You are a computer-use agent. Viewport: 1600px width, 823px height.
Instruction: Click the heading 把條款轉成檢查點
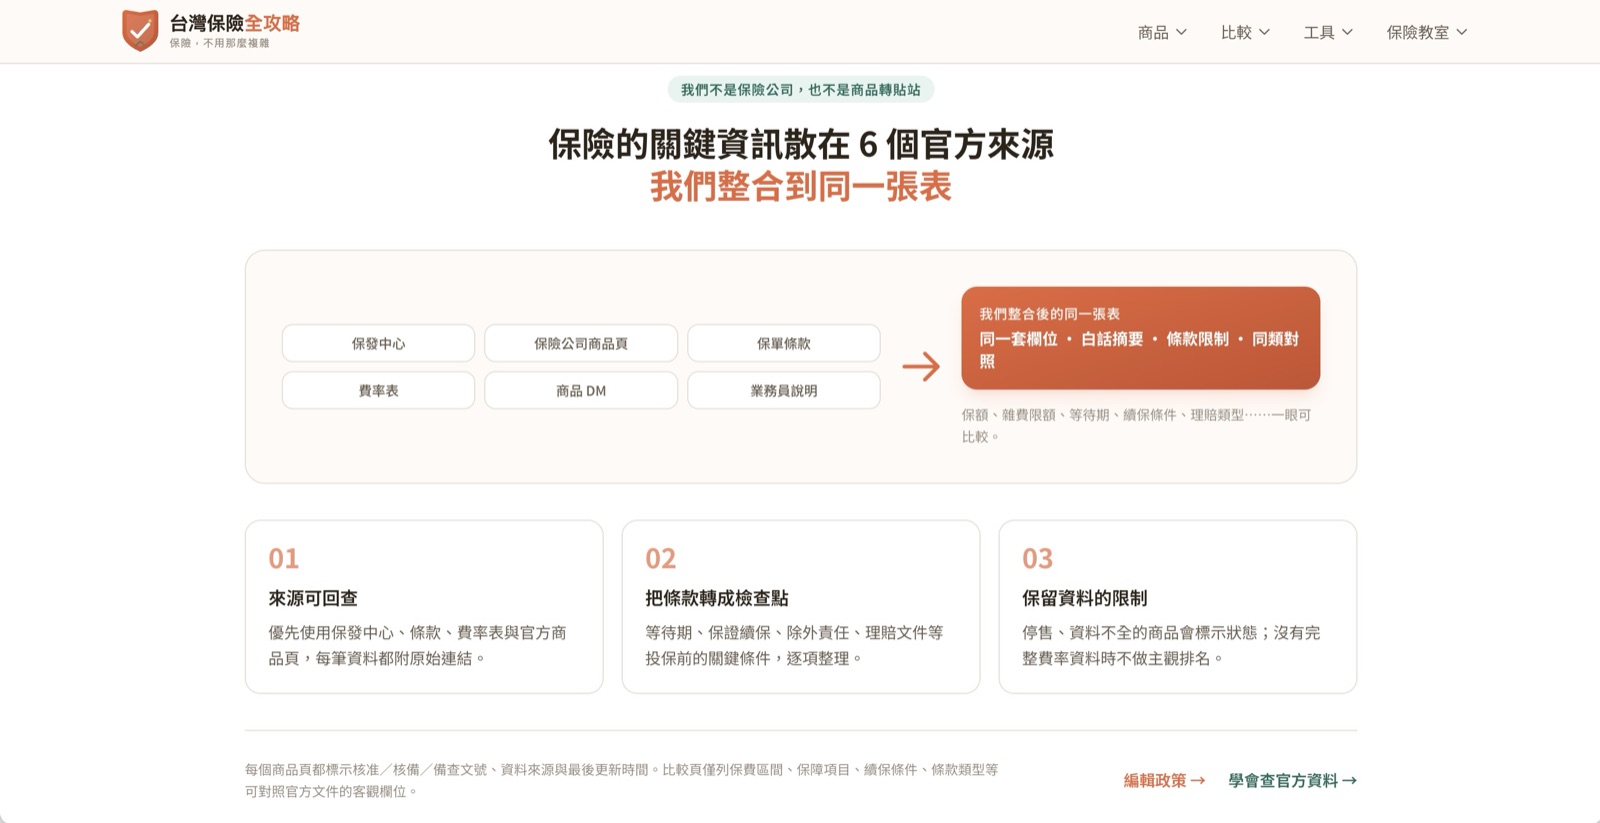717,598
